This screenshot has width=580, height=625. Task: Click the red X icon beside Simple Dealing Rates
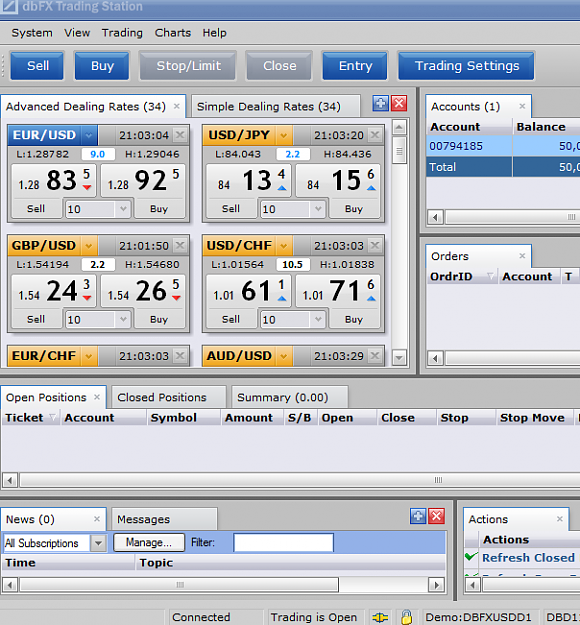[x=399, y=104]
